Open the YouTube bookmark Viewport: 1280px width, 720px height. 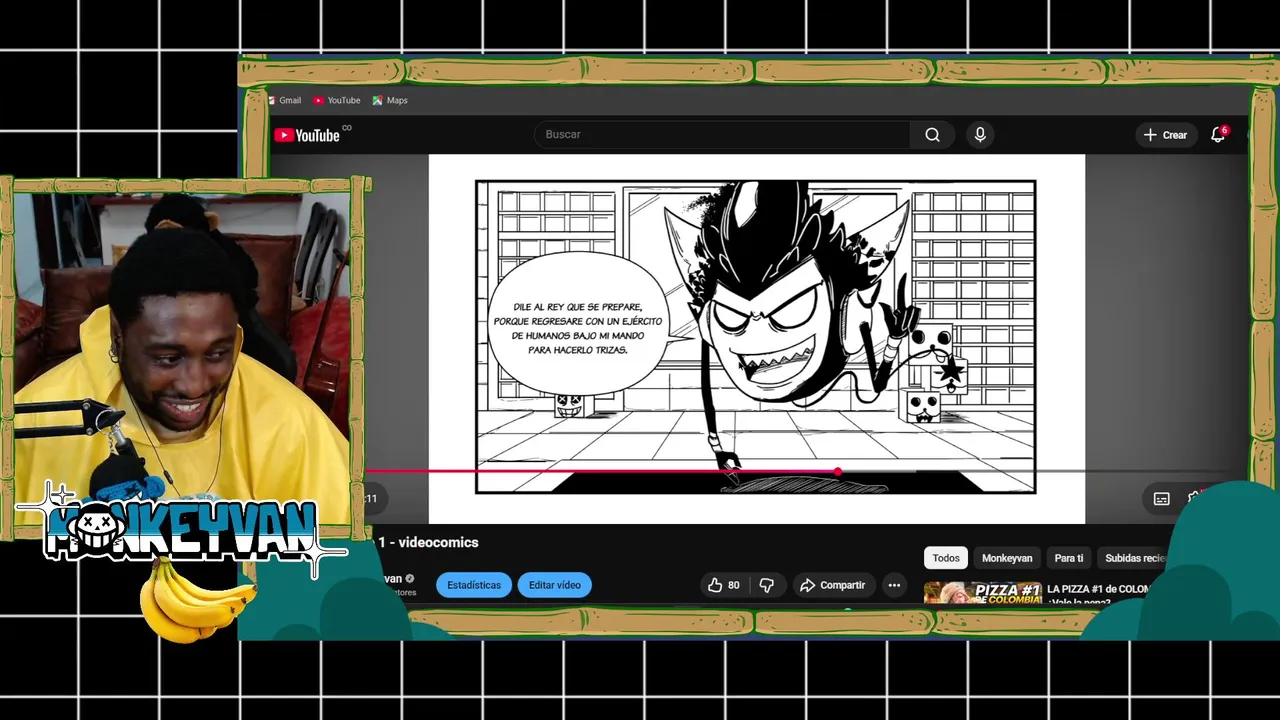337,100
